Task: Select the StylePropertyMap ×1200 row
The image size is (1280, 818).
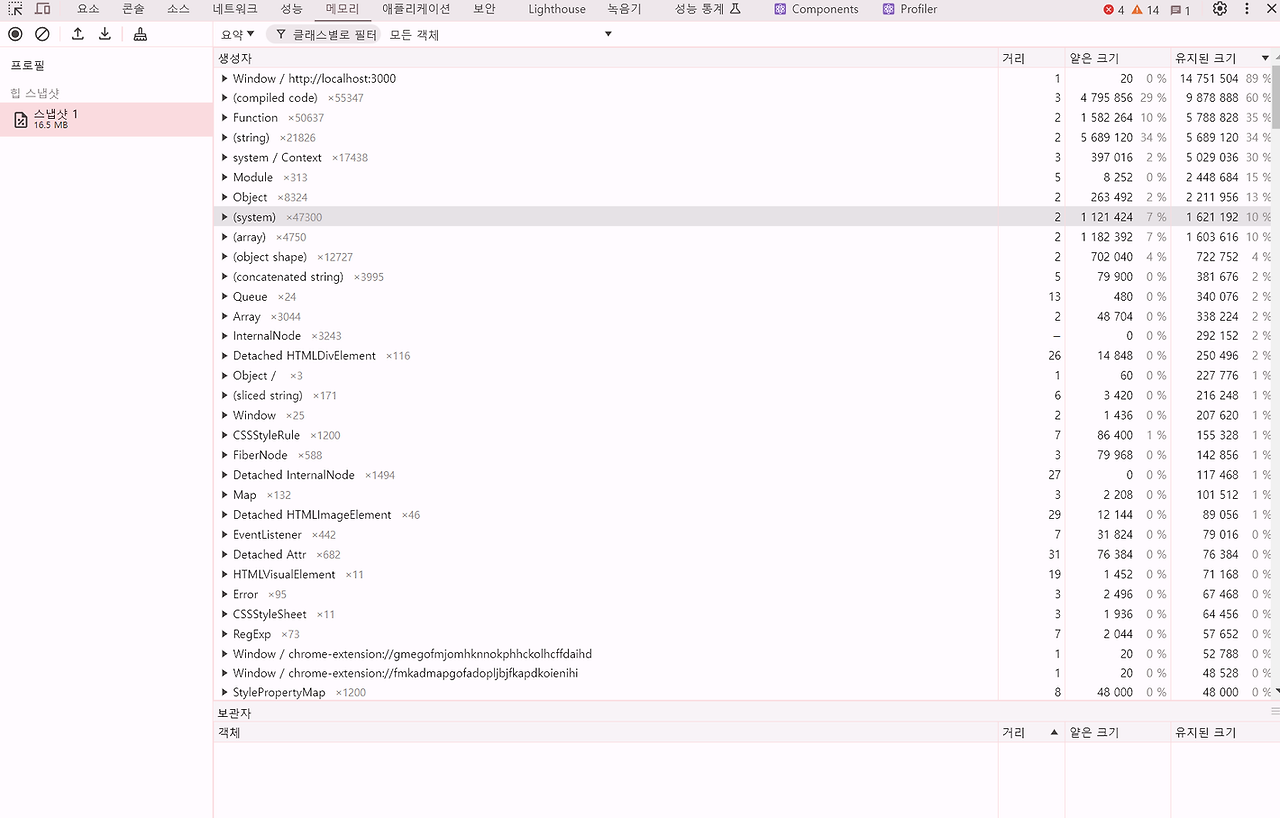Action: pyautogui.click(x=743, y=692)
